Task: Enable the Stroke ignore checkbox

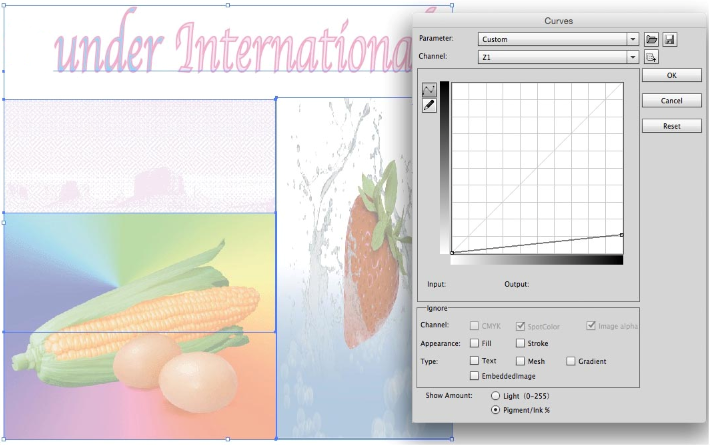Action: [520, 343]
